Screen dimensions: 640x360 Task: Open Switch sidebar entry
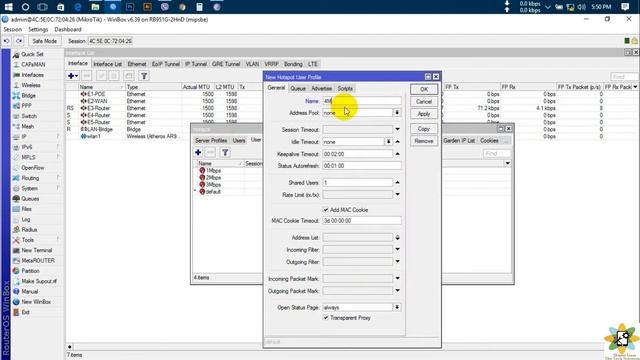point(28,116)
